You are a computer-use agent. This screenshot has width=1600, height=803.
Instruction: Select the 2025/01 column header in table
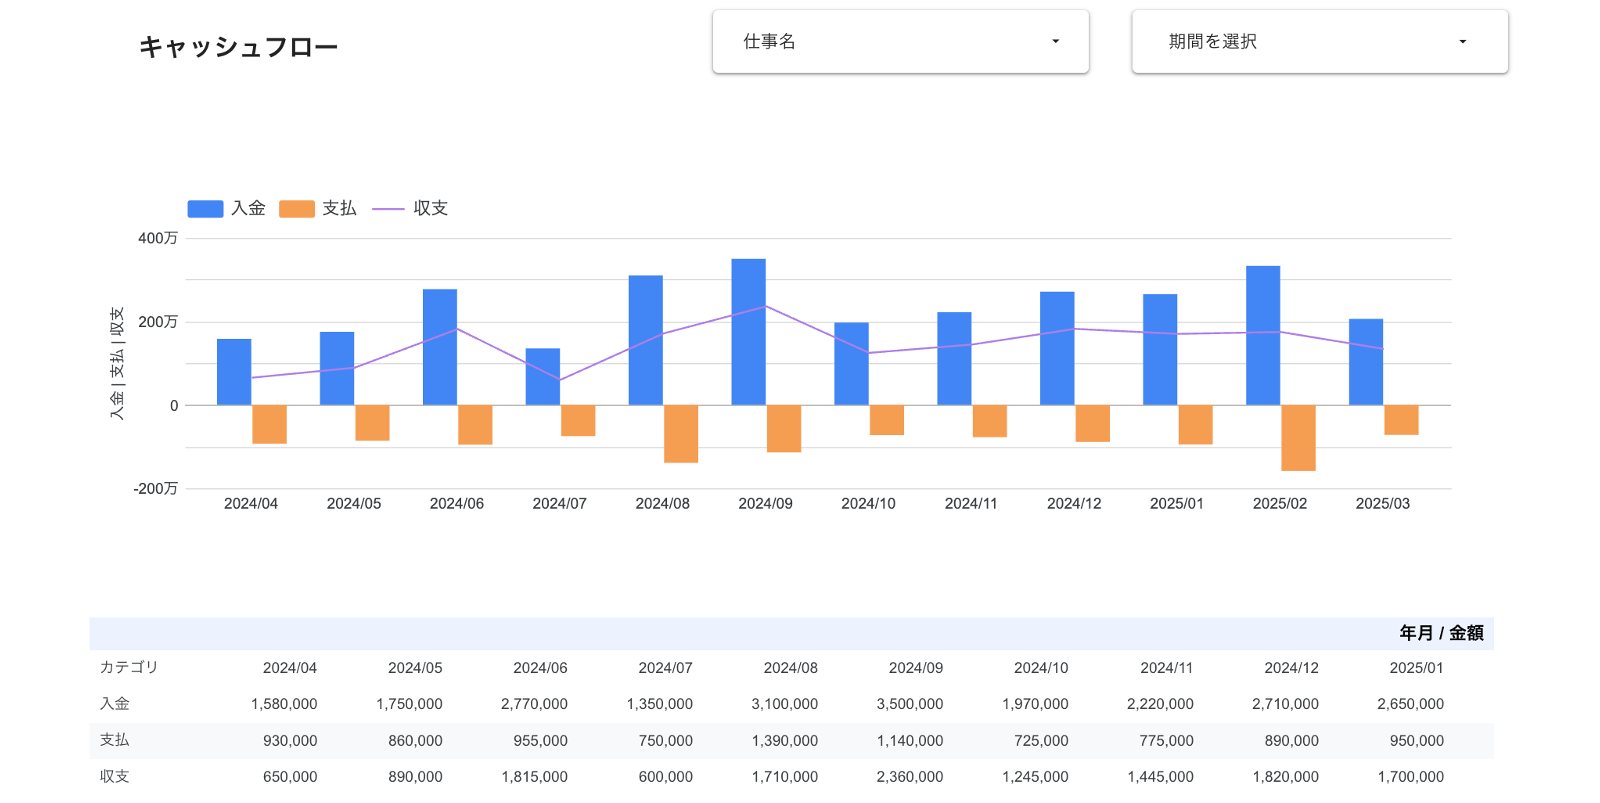click(1415, 668)
